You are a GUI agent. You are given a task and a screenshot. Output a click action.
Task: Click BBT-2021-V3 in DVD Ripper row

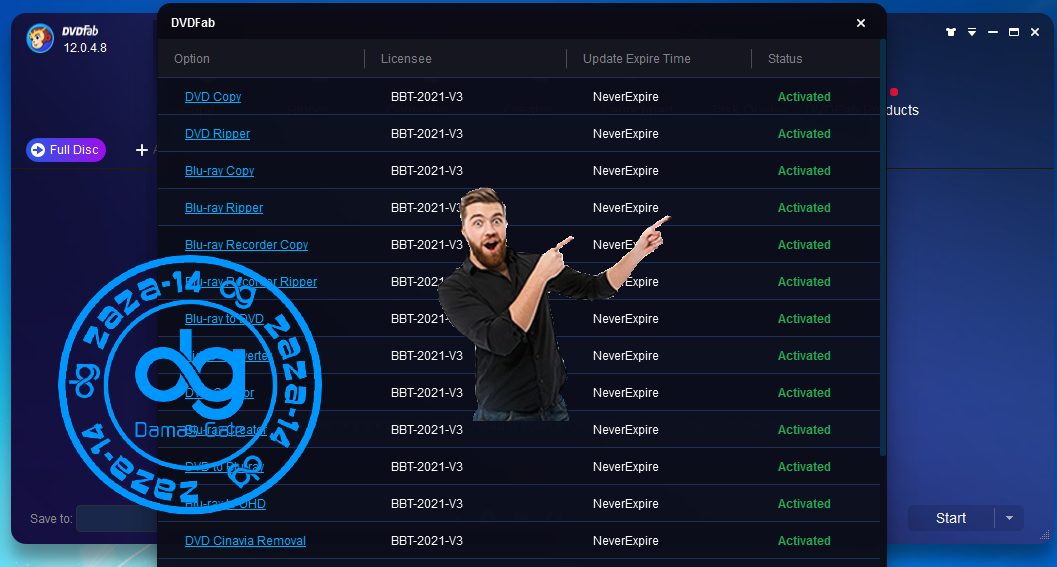tap(427, 133)
